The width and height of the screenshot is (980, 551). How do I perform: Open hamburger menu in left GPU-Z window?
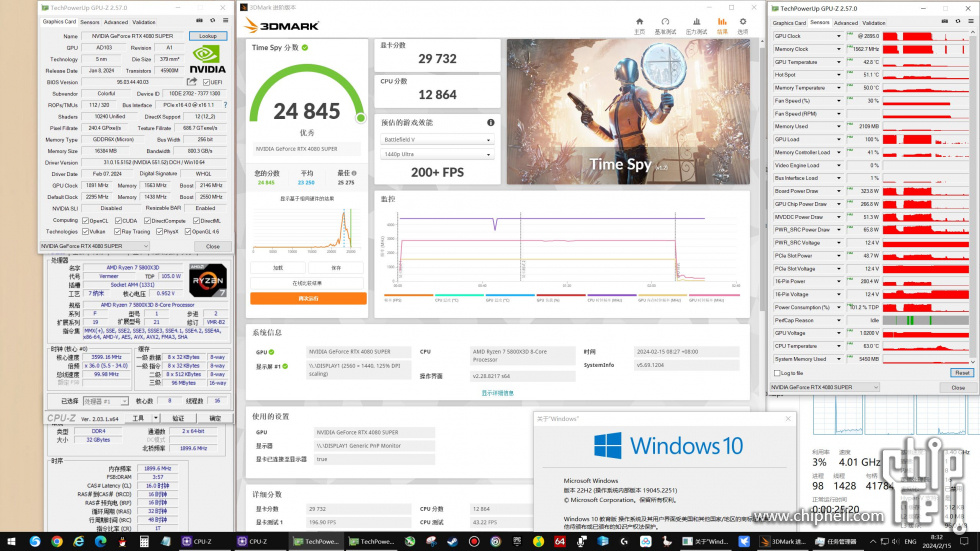tap(226, 21)
